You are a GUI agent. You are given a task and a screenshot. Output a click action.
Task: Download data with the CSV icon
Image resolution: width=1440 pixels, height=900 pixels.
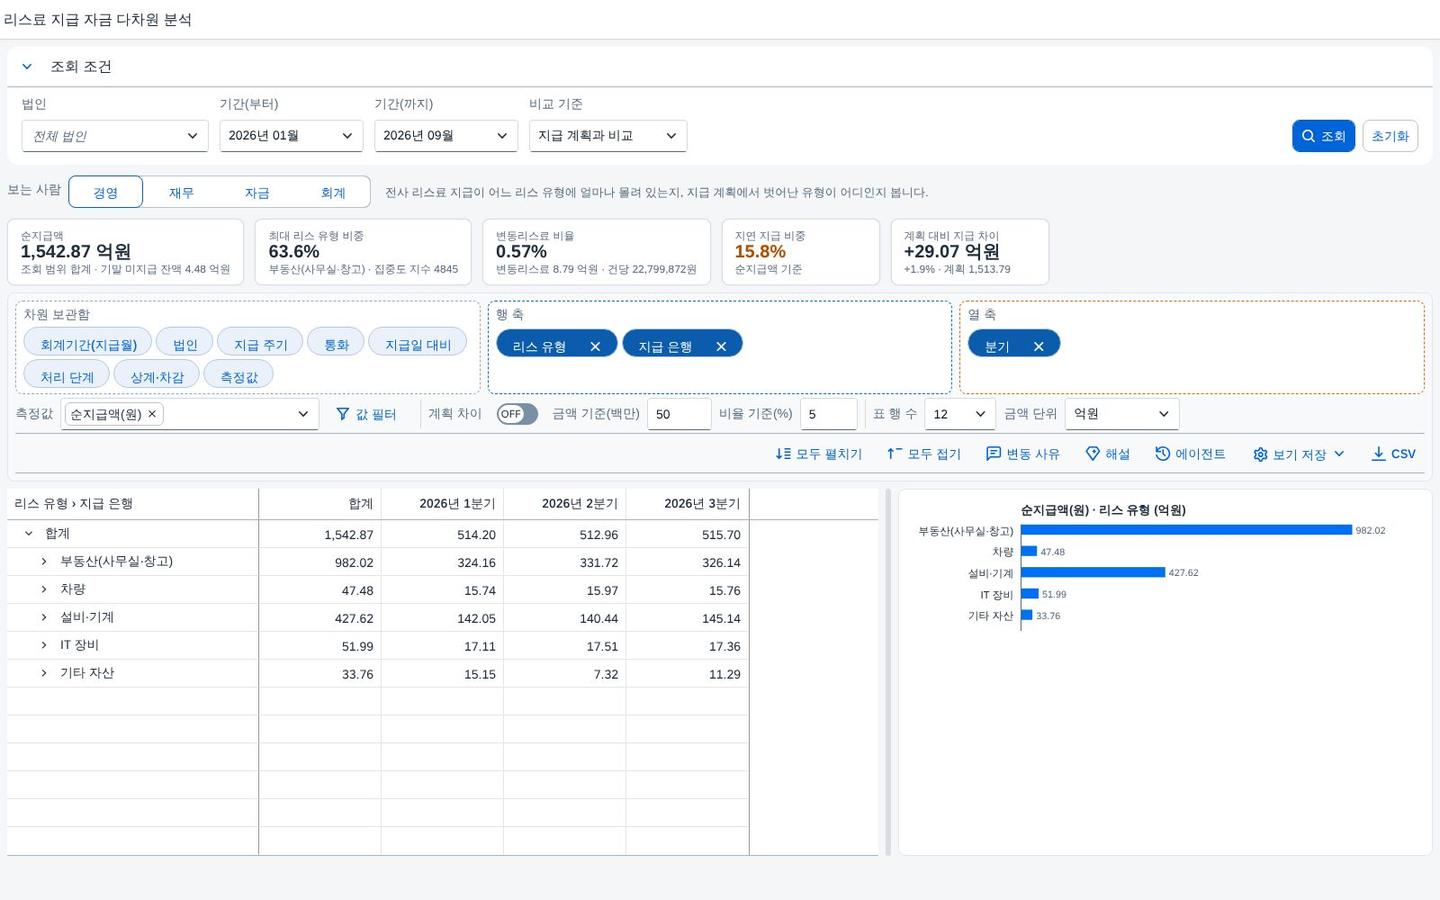click(x=1379, y=454)
